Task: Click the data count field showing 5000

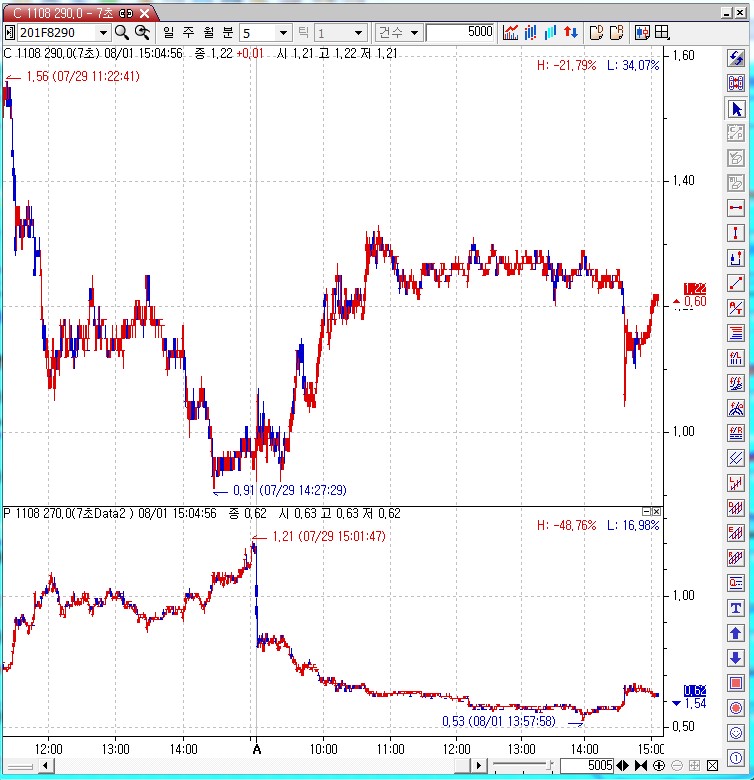Action: click(x=460, y=32)
